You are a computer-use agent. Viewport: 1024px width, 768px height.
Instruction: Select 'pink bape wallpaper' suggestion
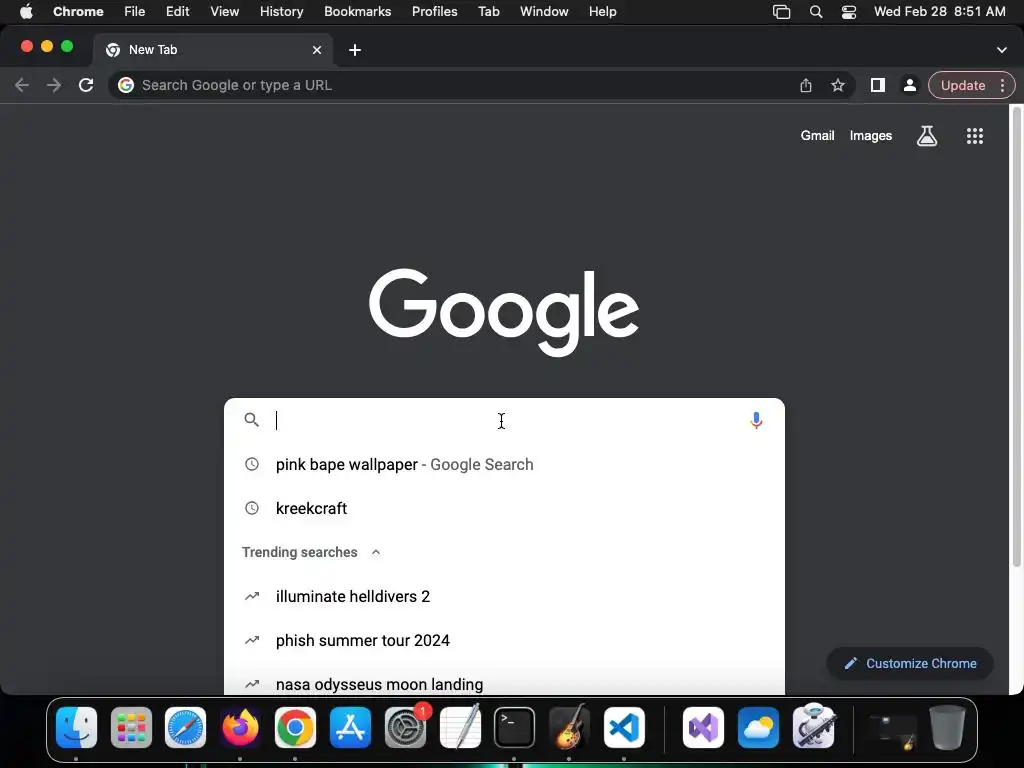click(504, 464)
